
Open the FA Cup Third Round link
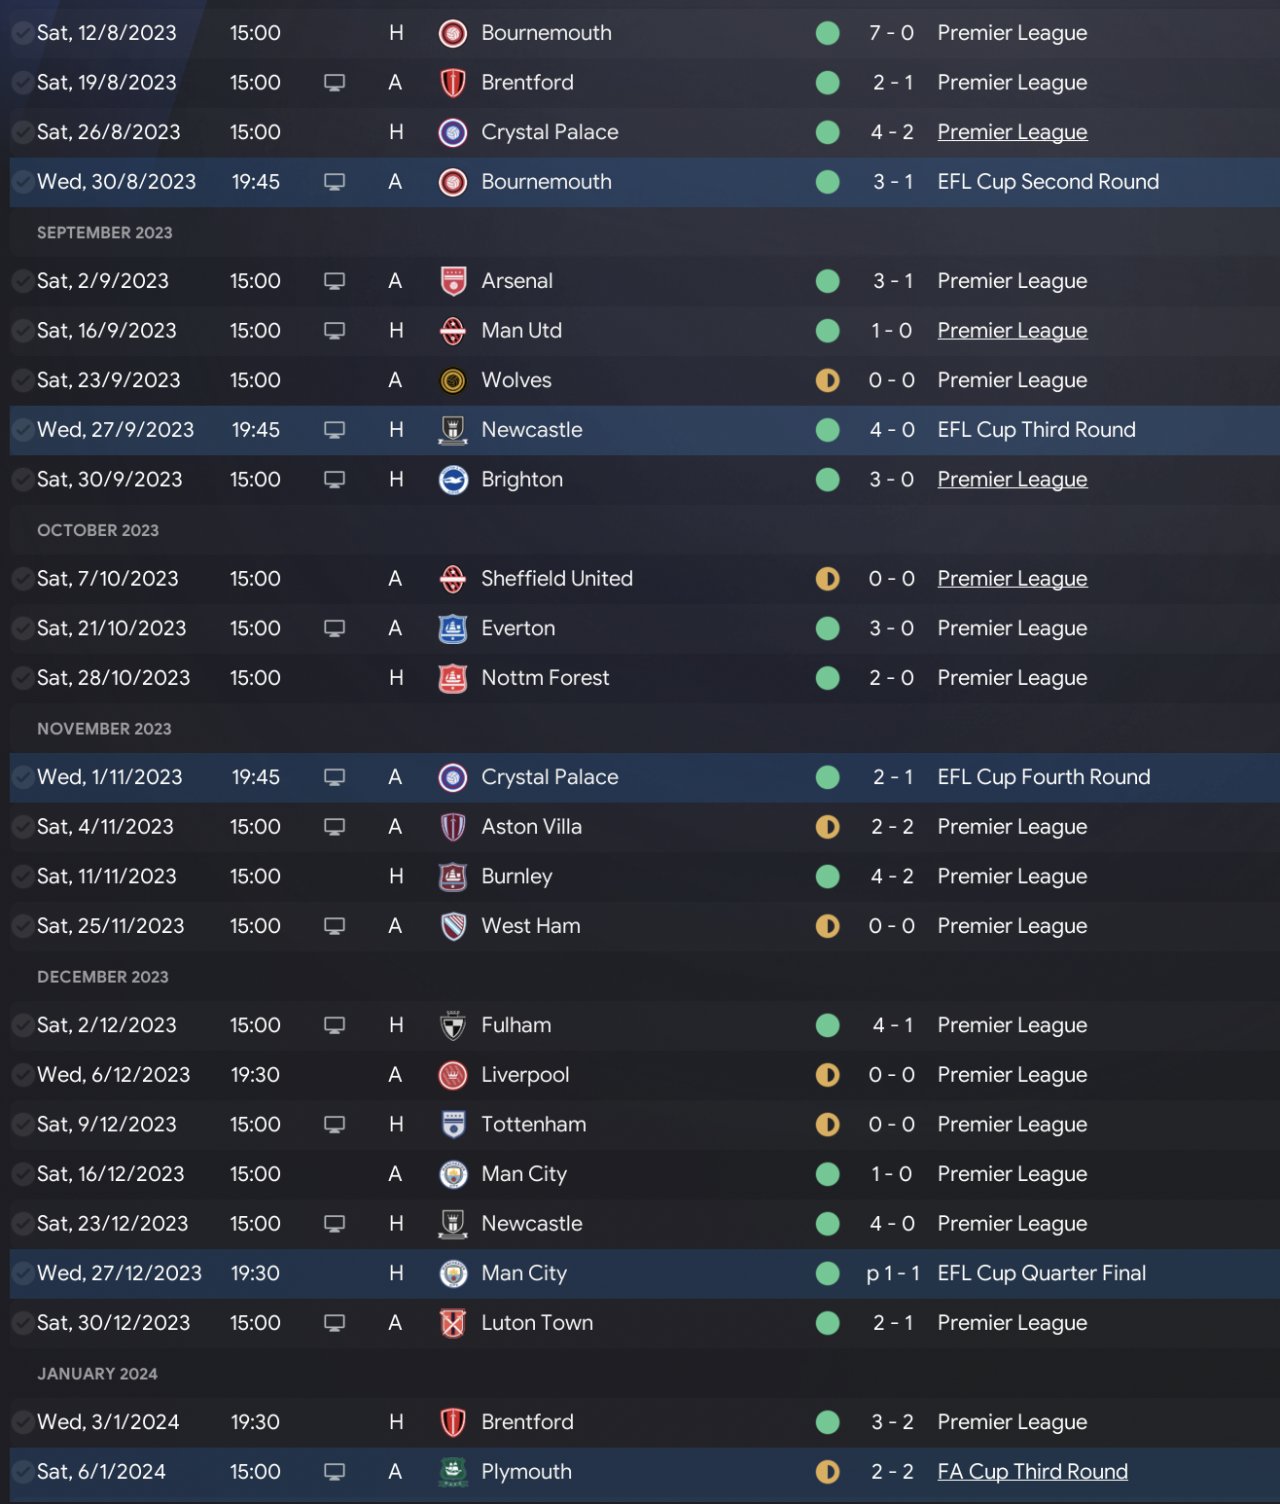click(x=1032, y=1472)
